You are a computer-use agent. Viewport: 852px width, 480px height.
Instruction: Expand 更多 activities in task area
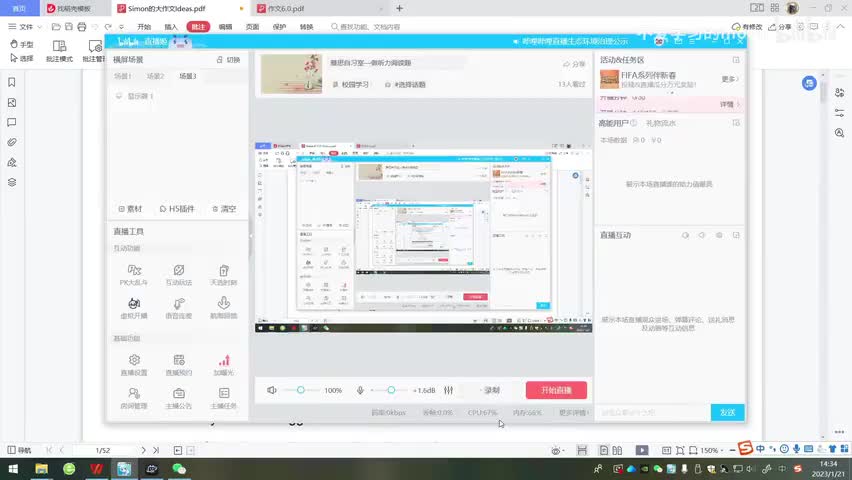point(730,79)
